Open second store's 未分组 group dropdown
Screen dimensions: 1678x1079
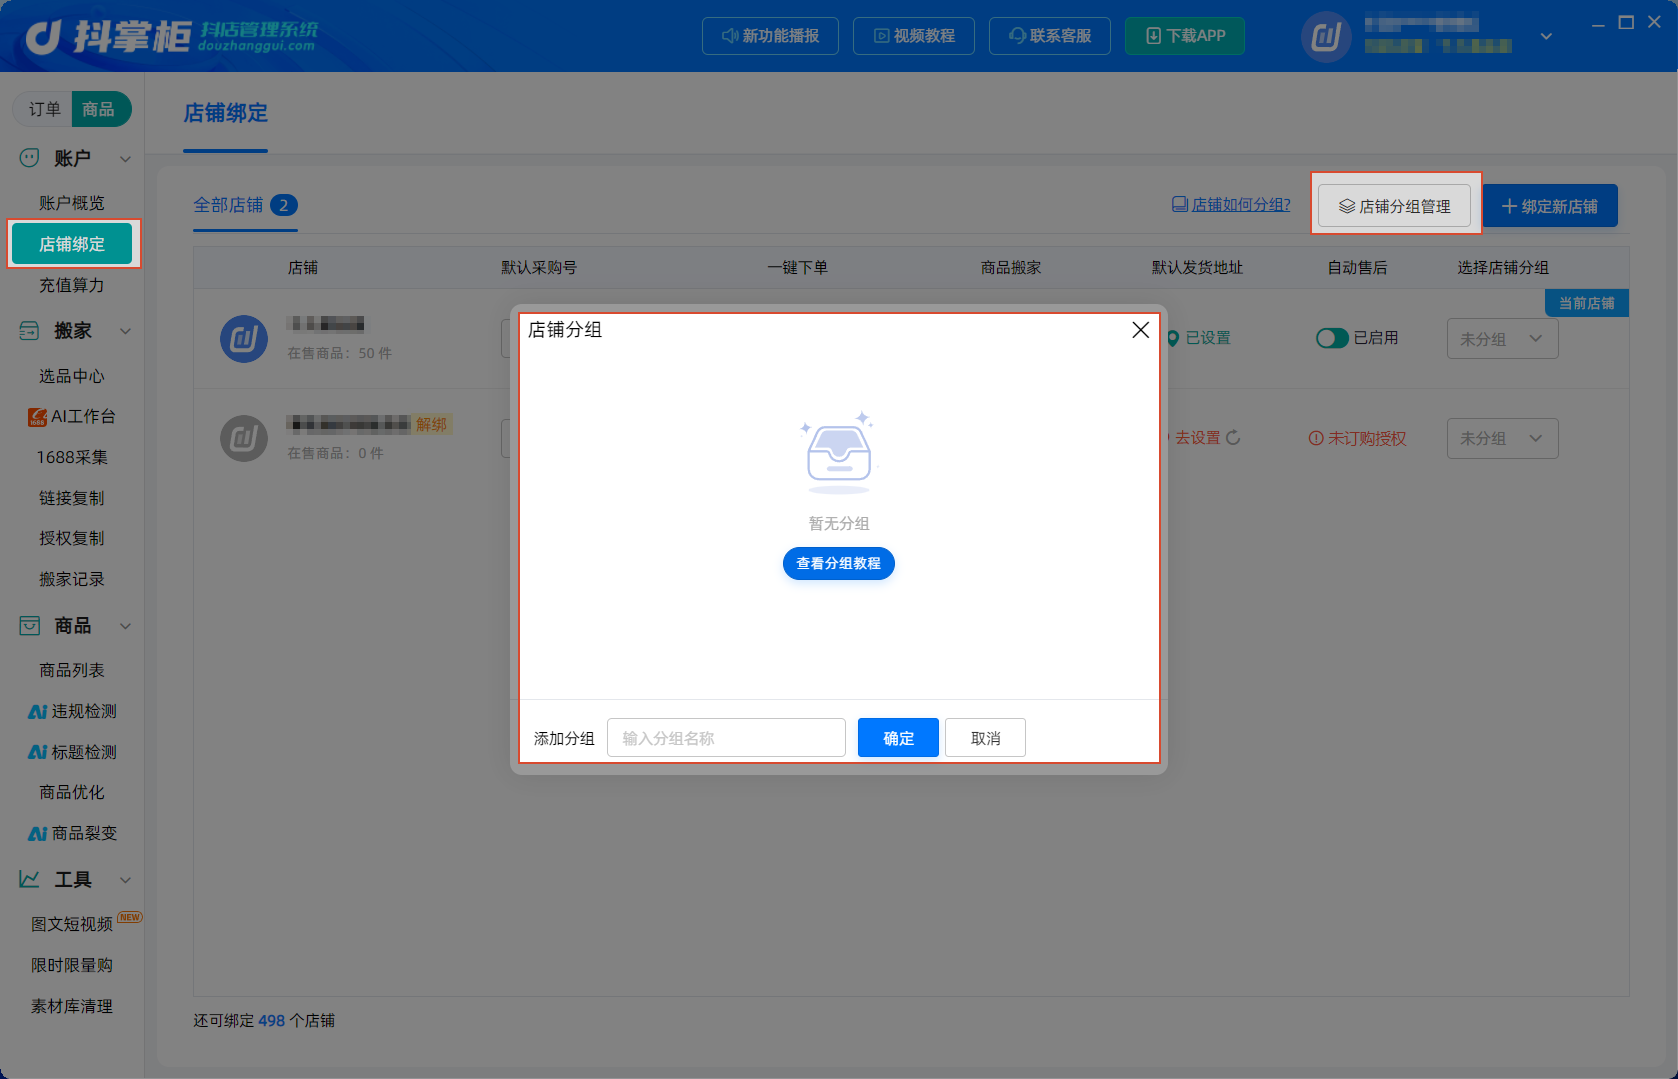coord(1503,438)
